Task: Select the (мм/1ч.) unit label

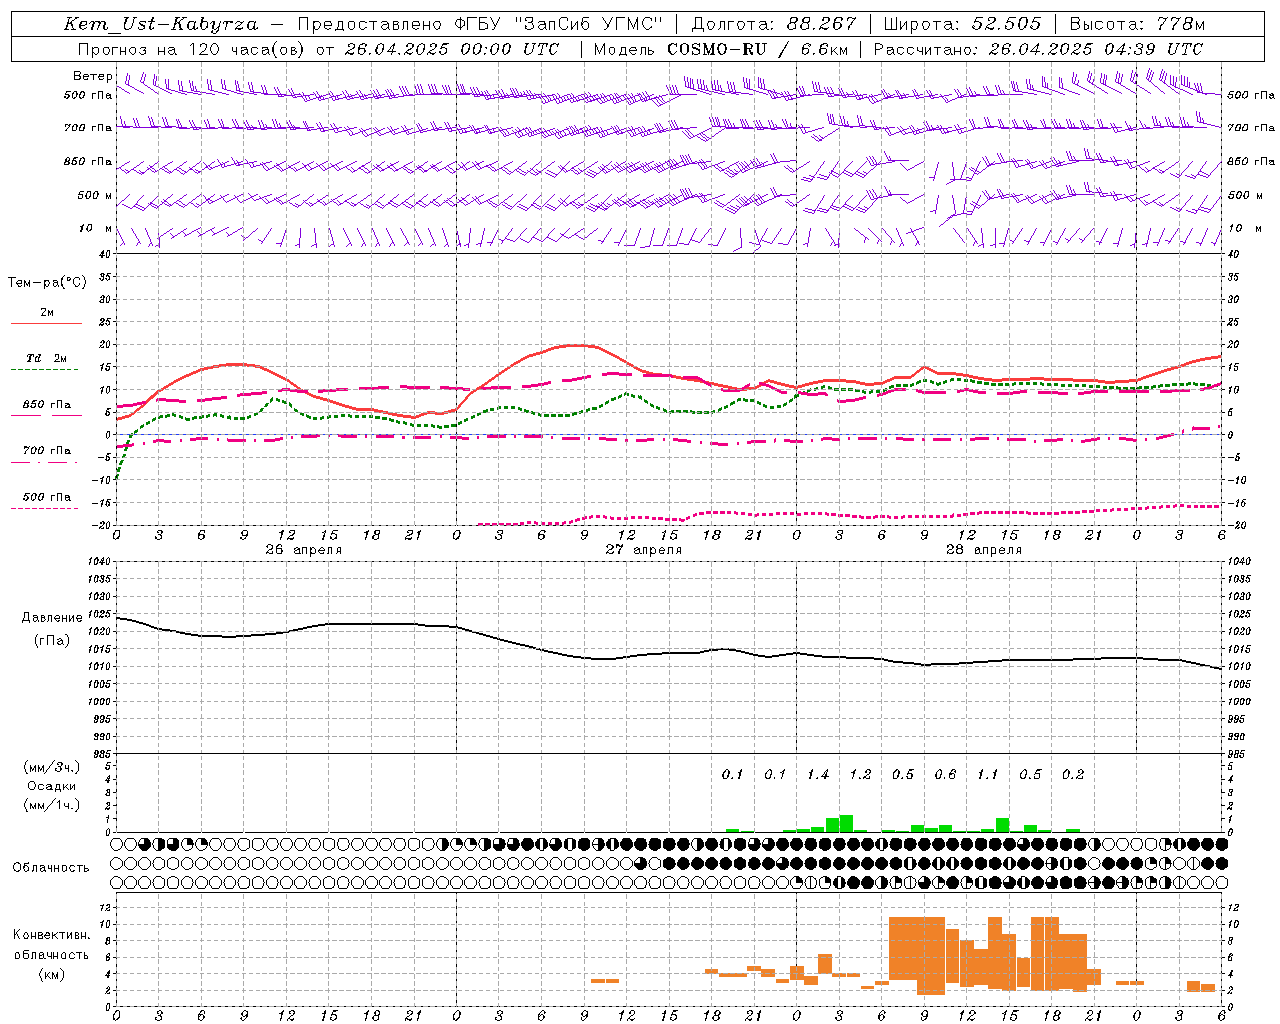Action: (x=51, y=805)
